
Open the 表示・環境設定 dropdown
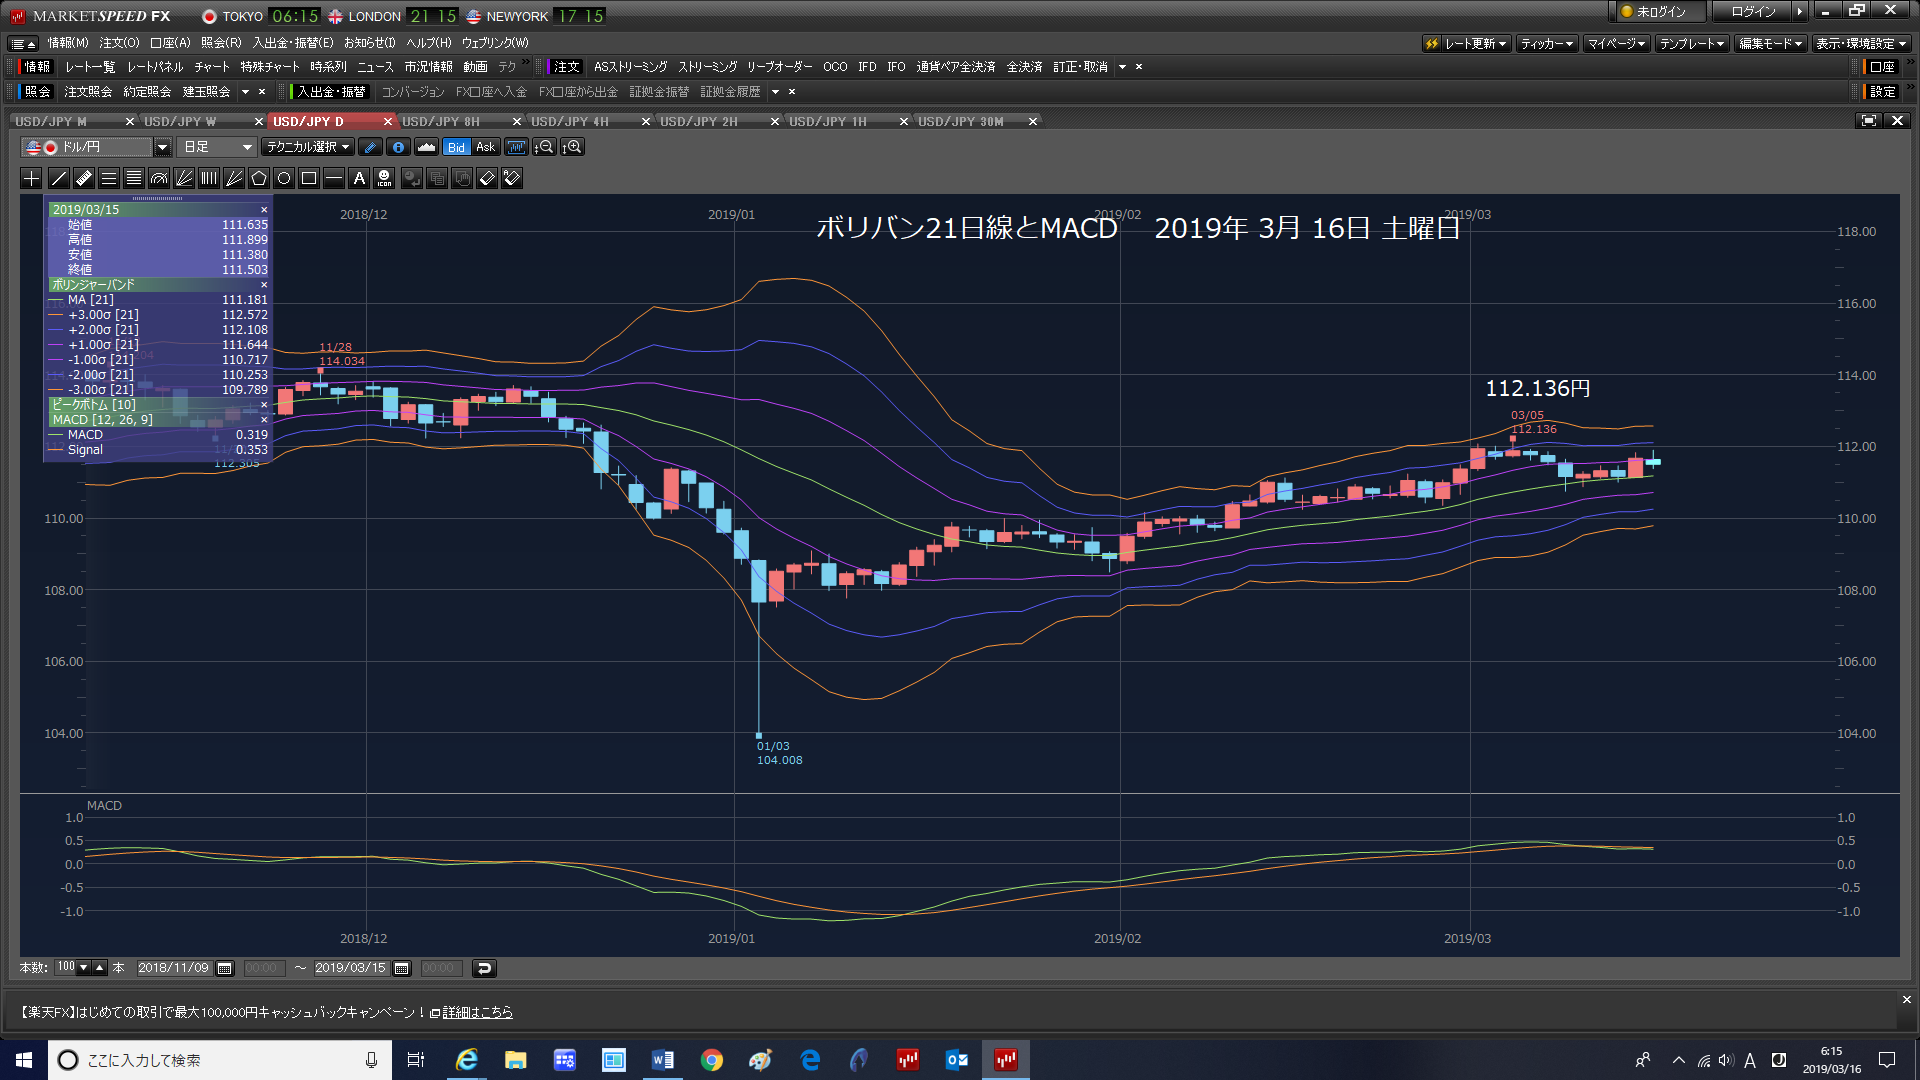1861,43
